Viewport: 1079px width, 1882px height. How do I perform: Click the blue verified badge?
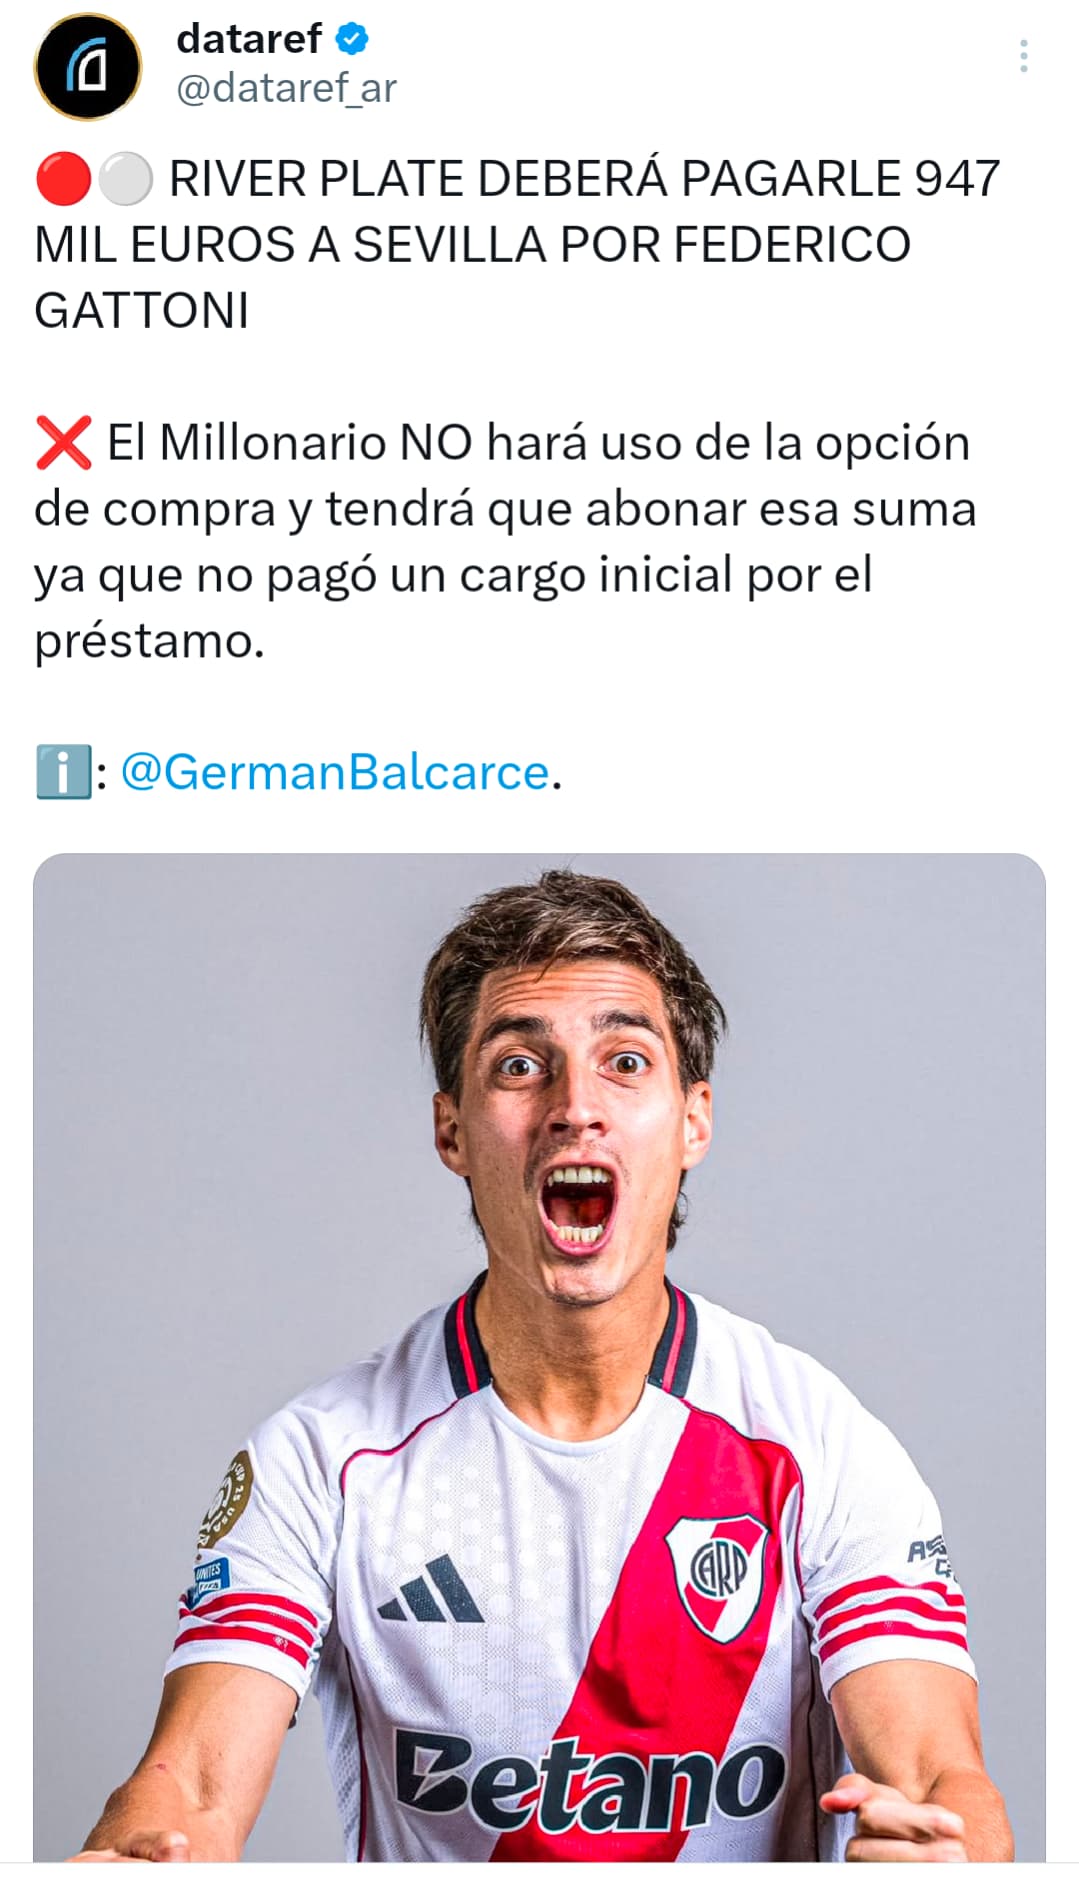tap(352, 40)
